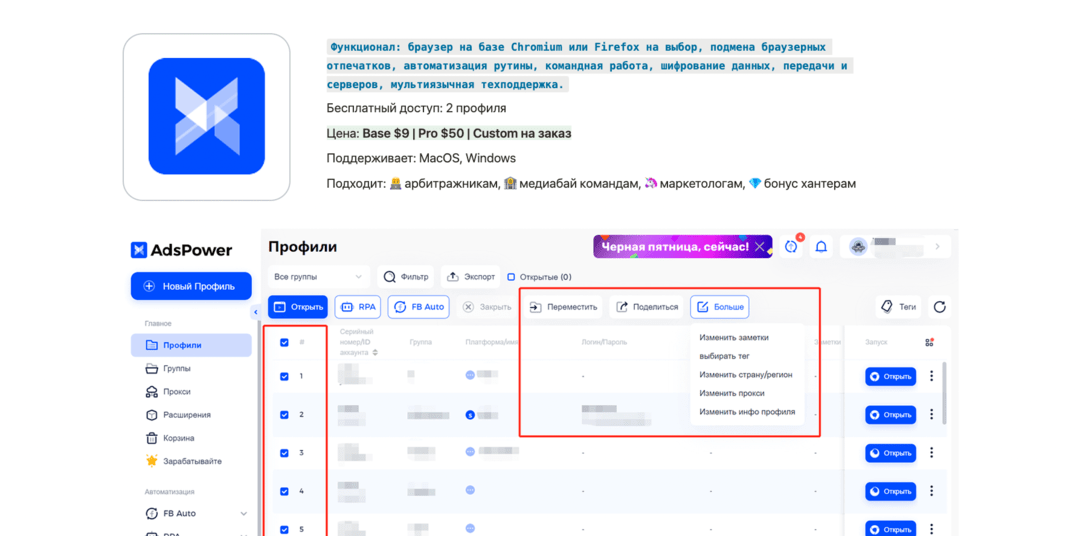The width and height of the screenshot is (1080, 536).
Task: Click the platform icon in row 2
Action: coord(470,415)
